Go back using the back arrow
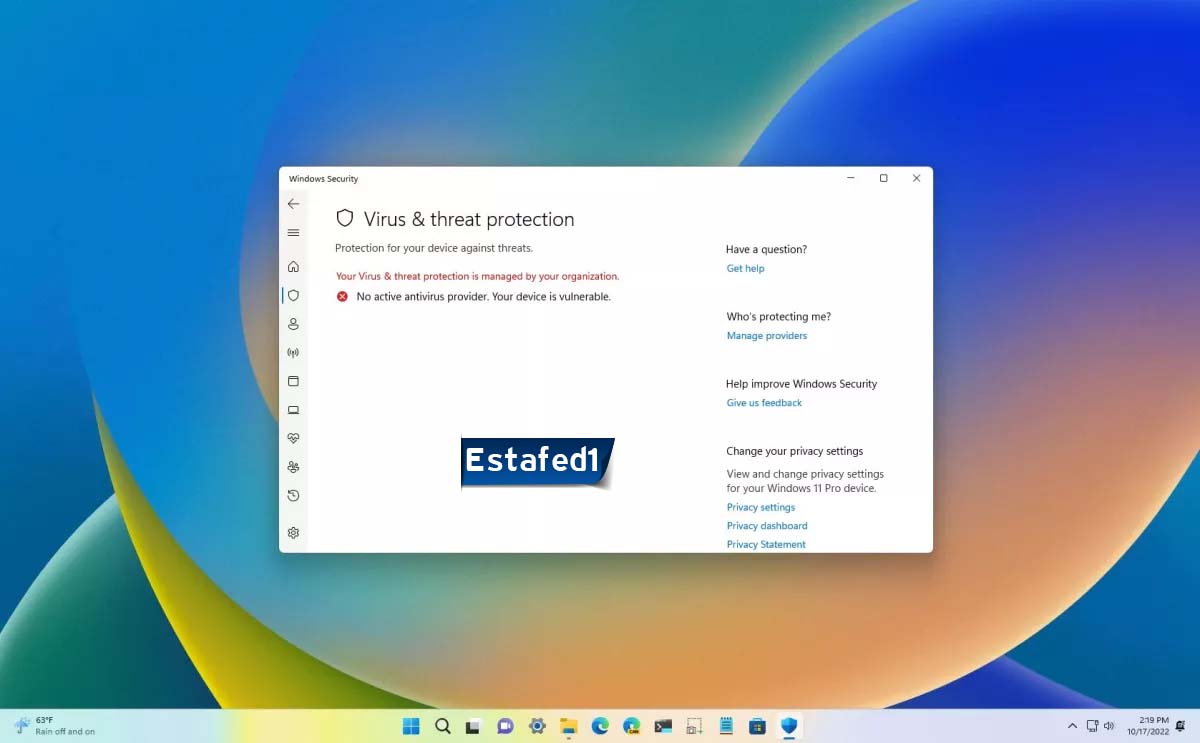 click(293, 203)
